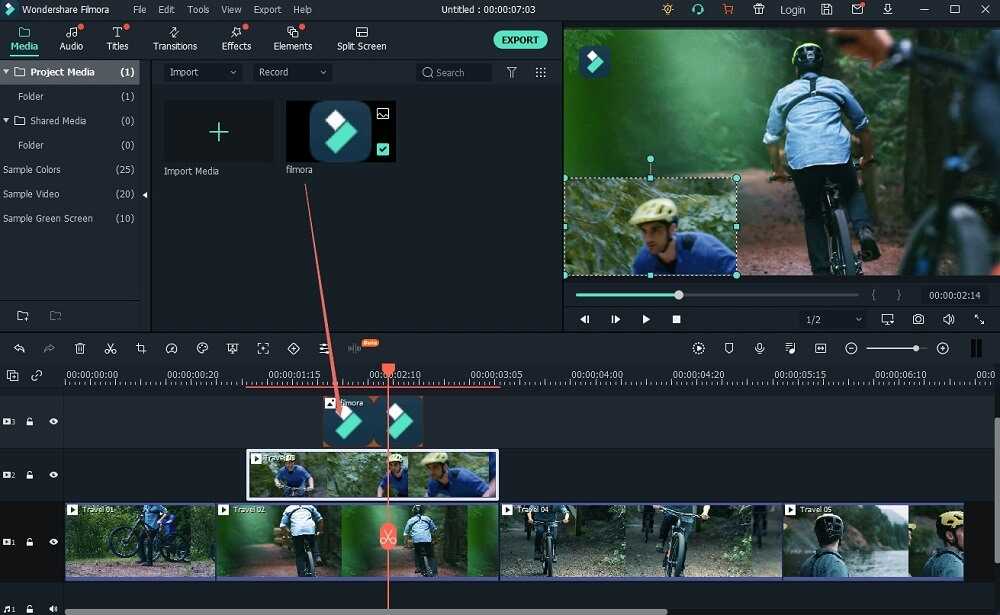Open the Record dropdown
This screenshot has height=615, width=1000.
point(293,72)
